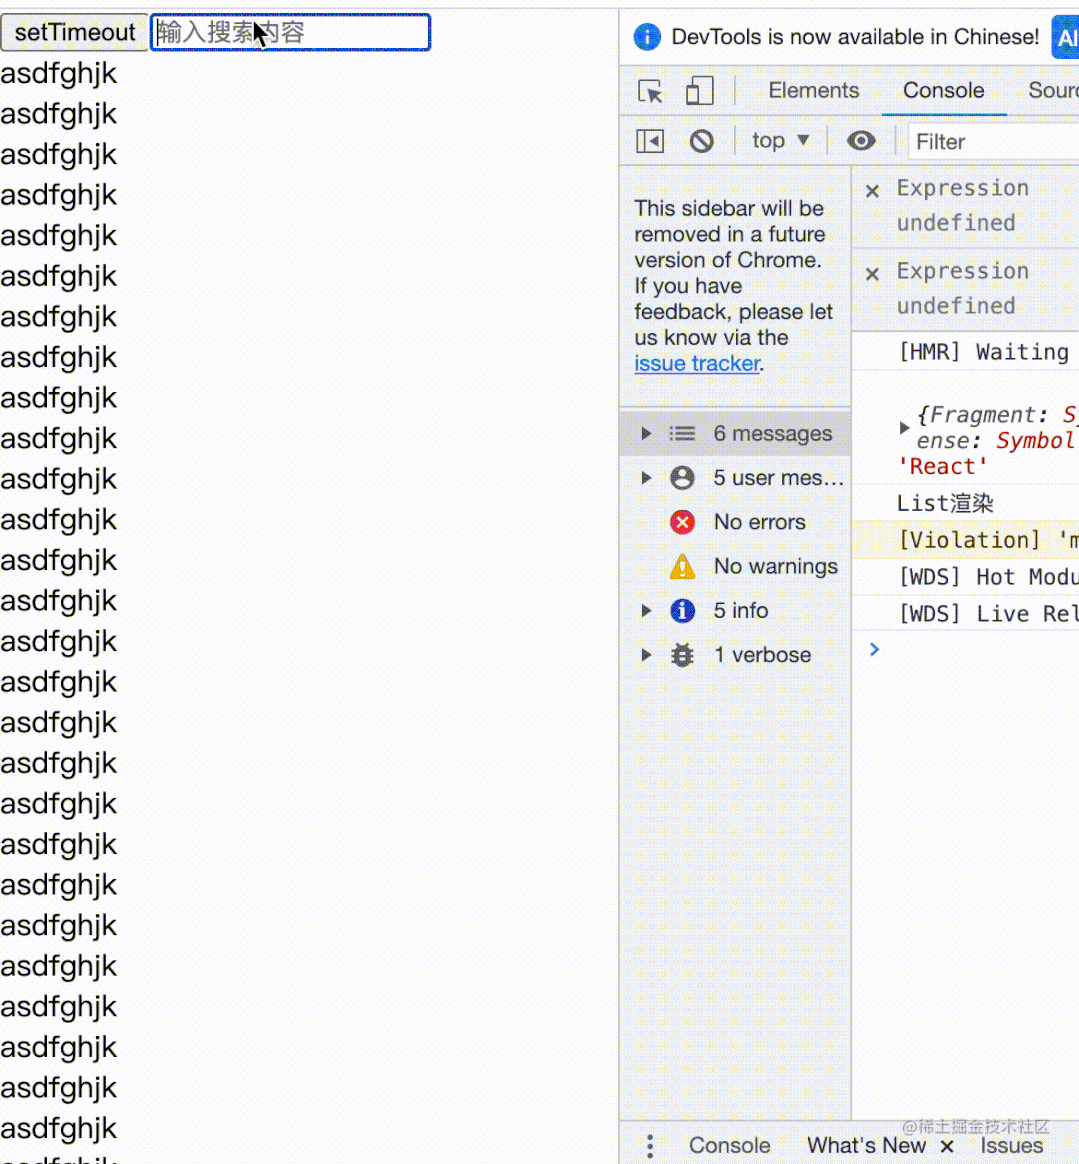Open the drawer three-dot menu
Viewport: 1079px width, 1164px height.
click(650, 1146)
